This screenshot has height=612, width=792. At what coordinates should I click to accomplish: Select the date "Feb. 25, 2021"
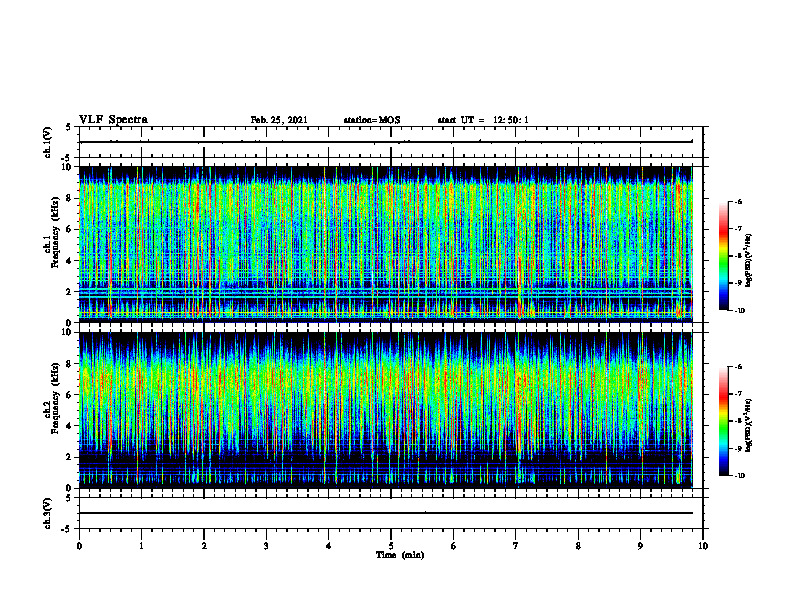[279, 120]
